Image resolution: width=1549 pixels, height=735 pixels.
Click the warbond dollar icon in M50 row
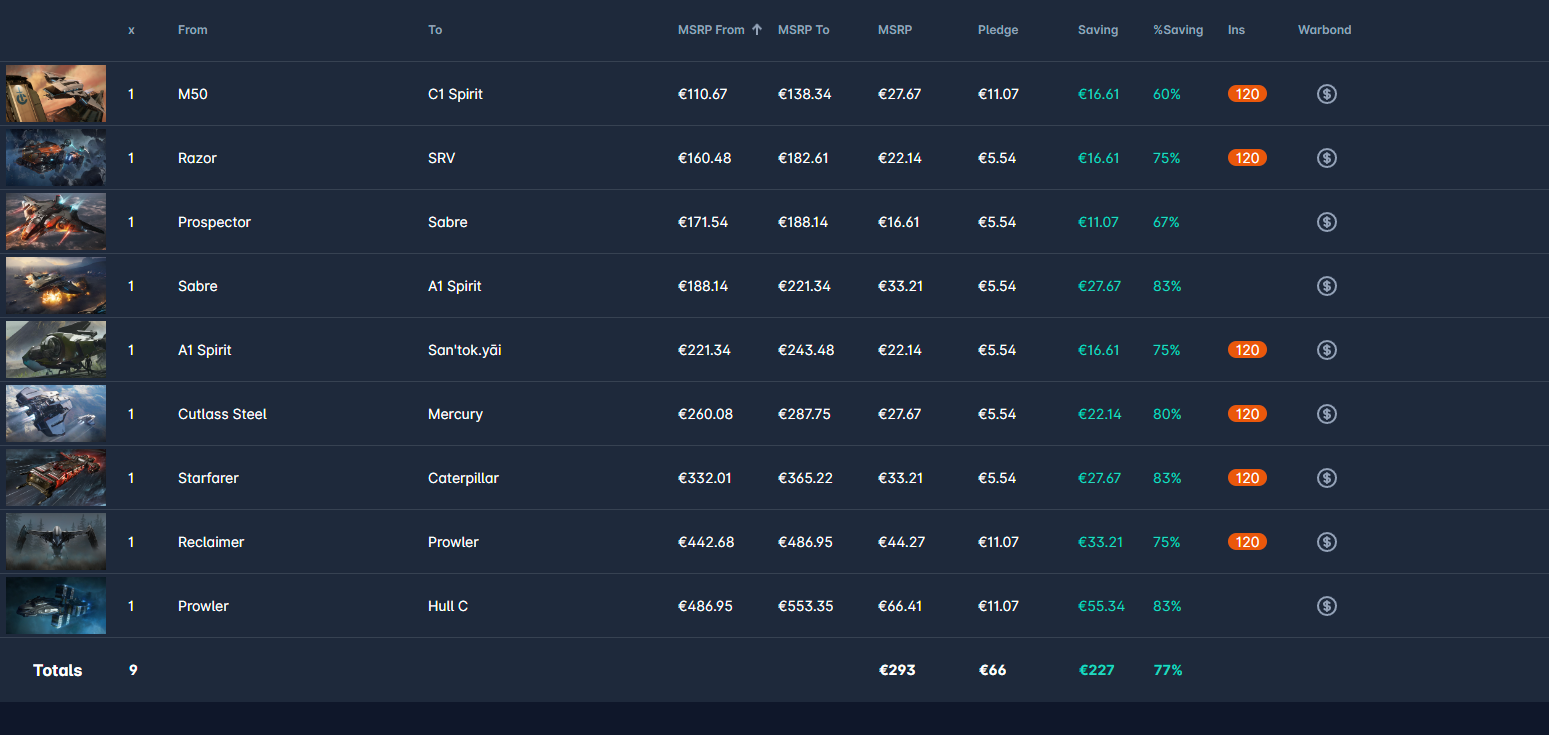pos(1326,94)
